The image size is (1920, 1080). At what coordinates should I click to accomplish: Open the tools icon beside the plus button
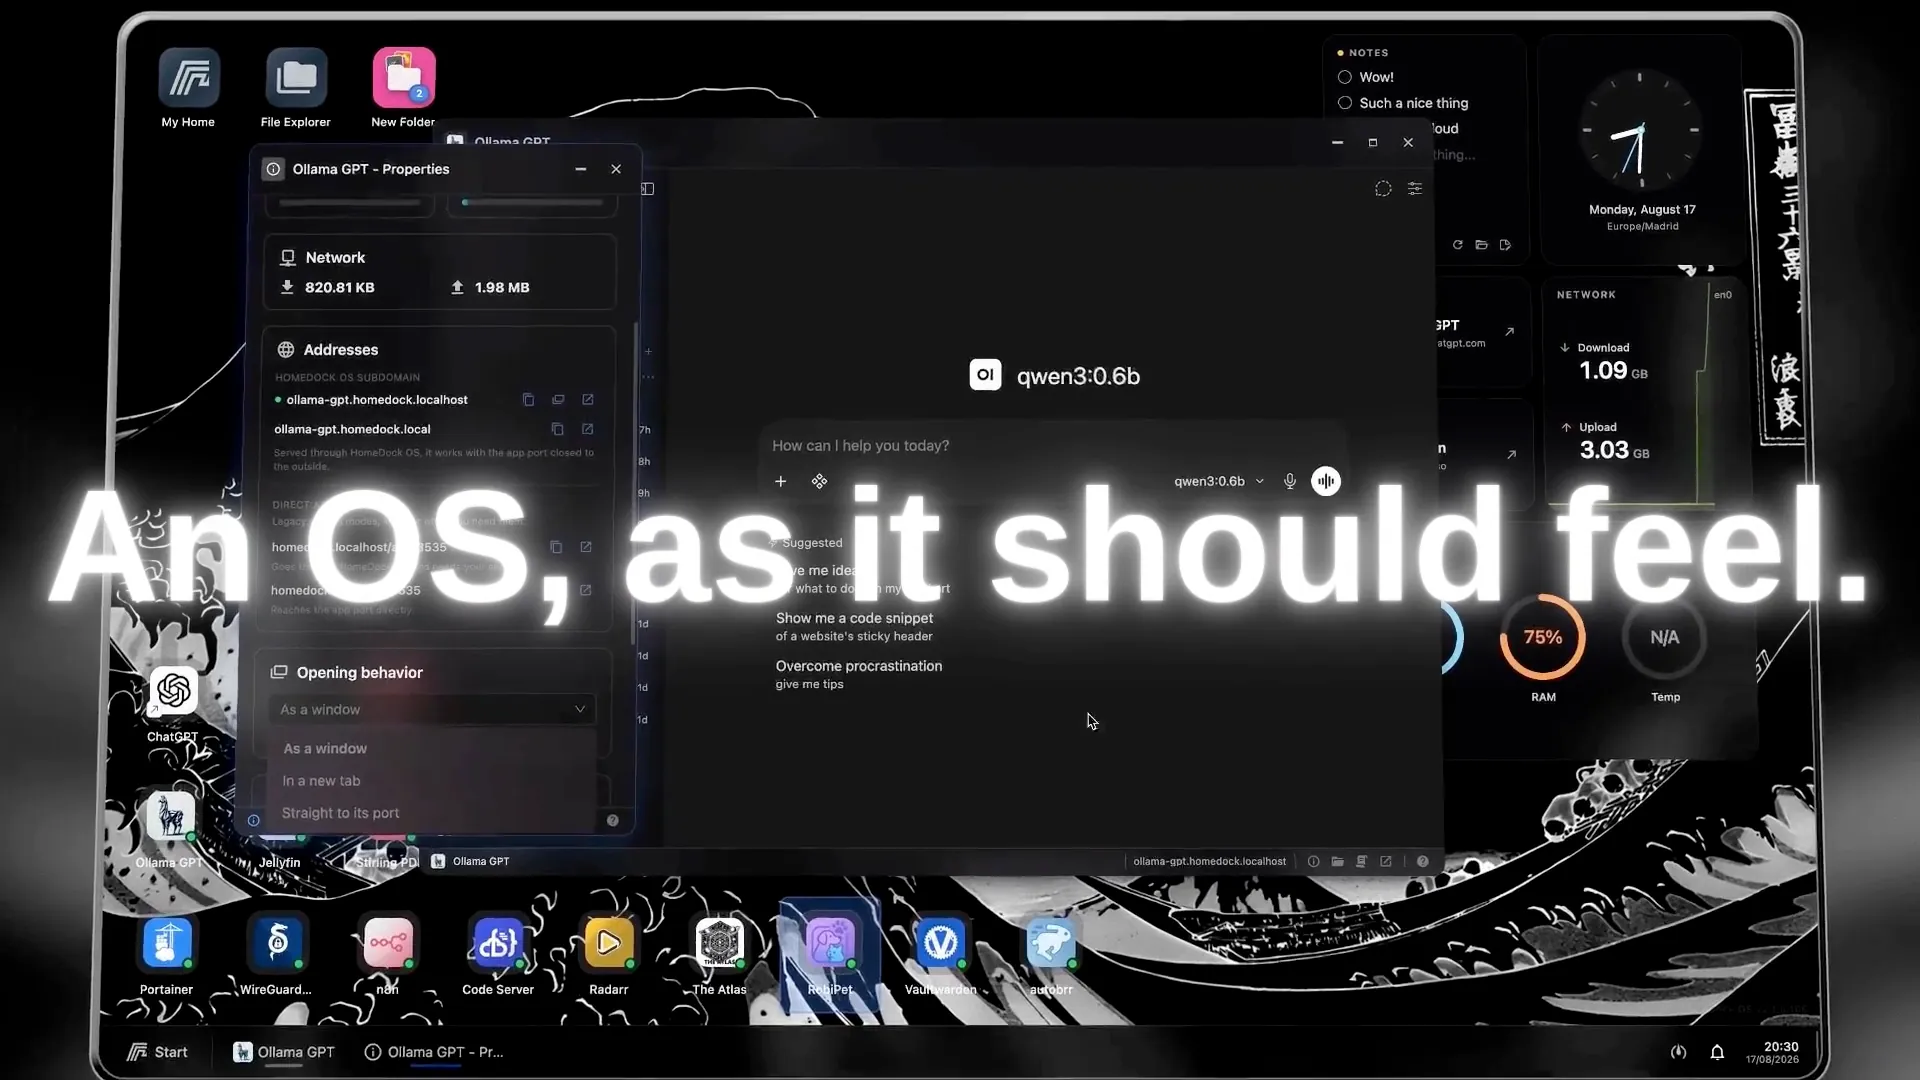pos(819,481)
